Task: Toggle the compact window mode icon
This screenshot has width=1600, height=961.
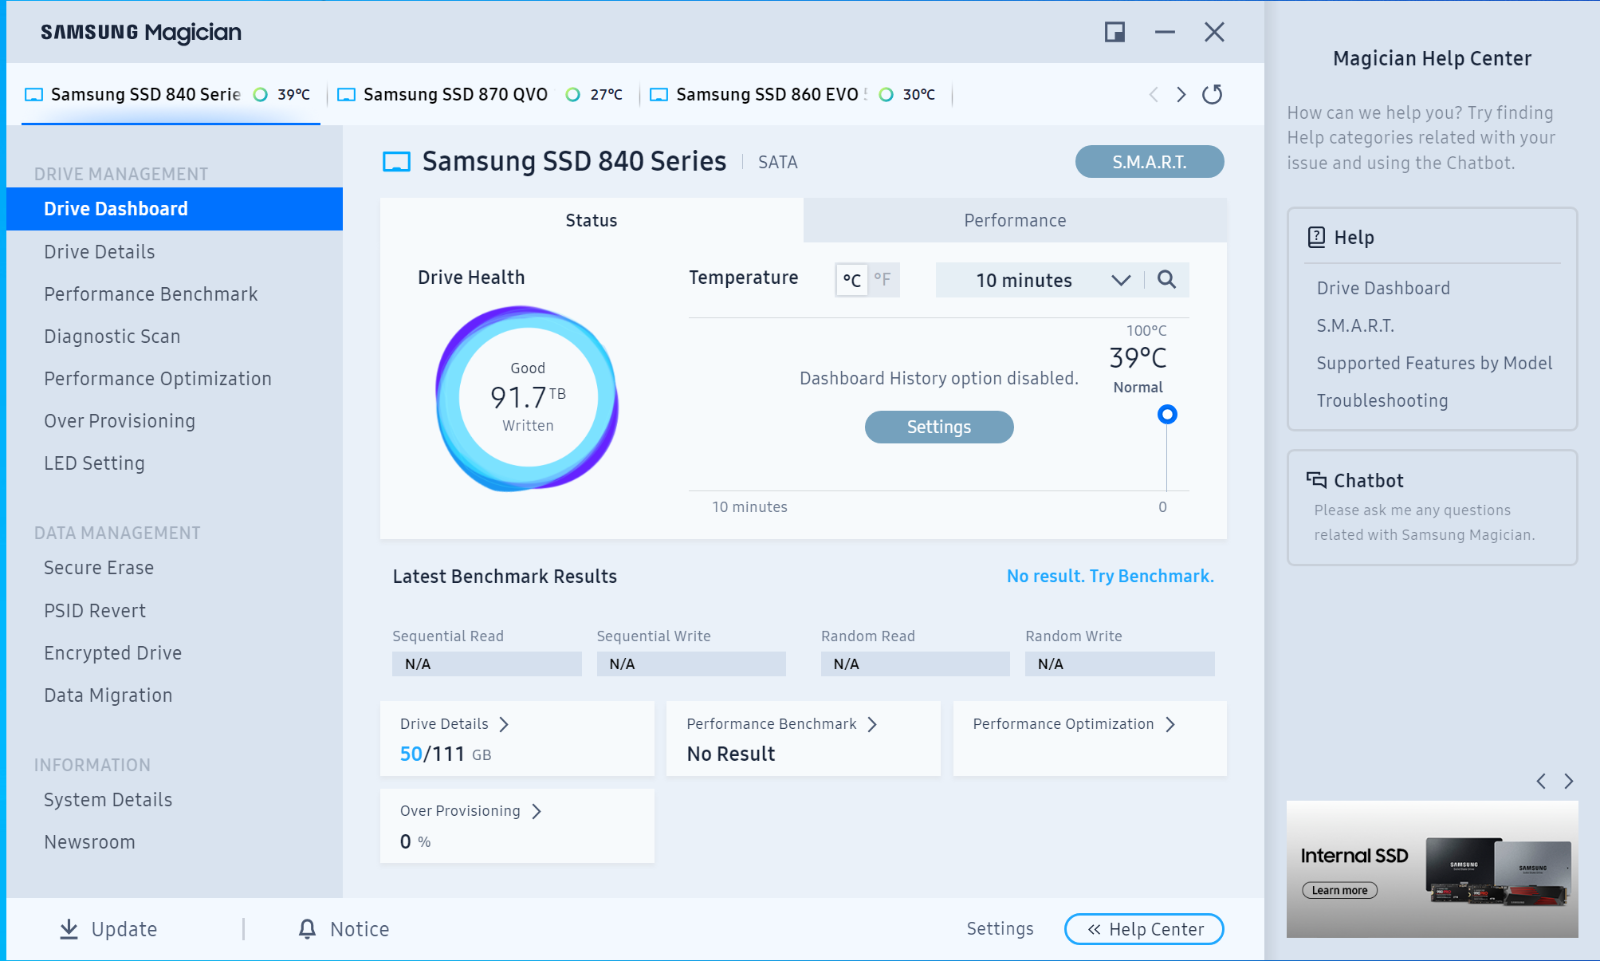Action: tap(1115, 32)
